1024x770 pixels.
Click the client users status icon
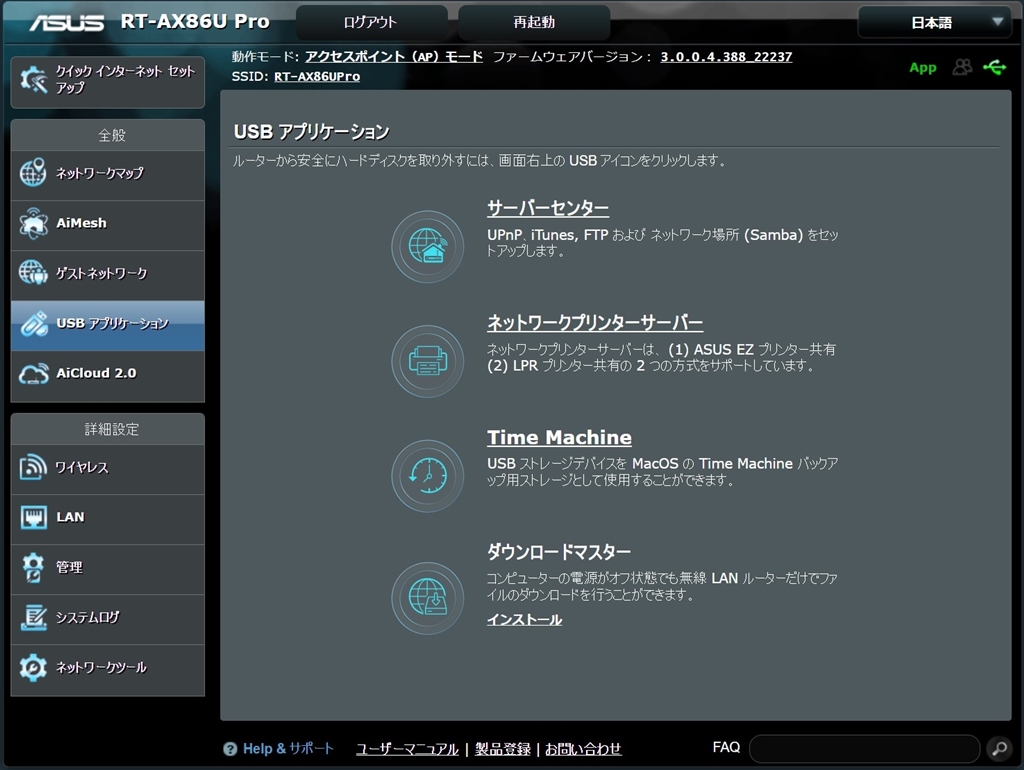[962, 67]
